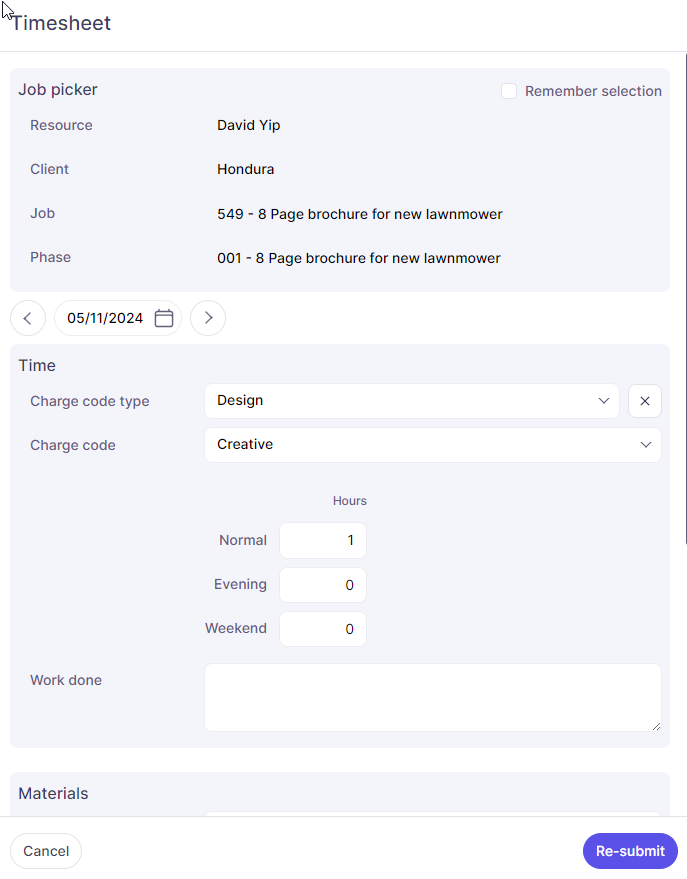Click inside the Work done text area

pos(432,697)
